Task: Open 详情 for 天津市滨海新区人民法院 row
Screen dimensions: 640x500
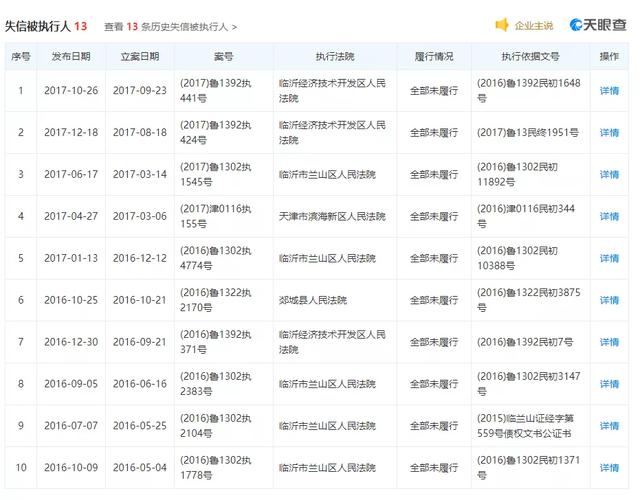Action: [609, 216]
